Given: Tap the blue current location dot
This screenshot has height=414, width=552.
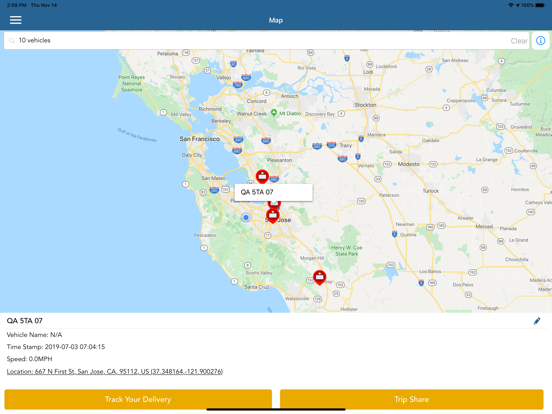Looking at the screenshot, I should point(246,217).
